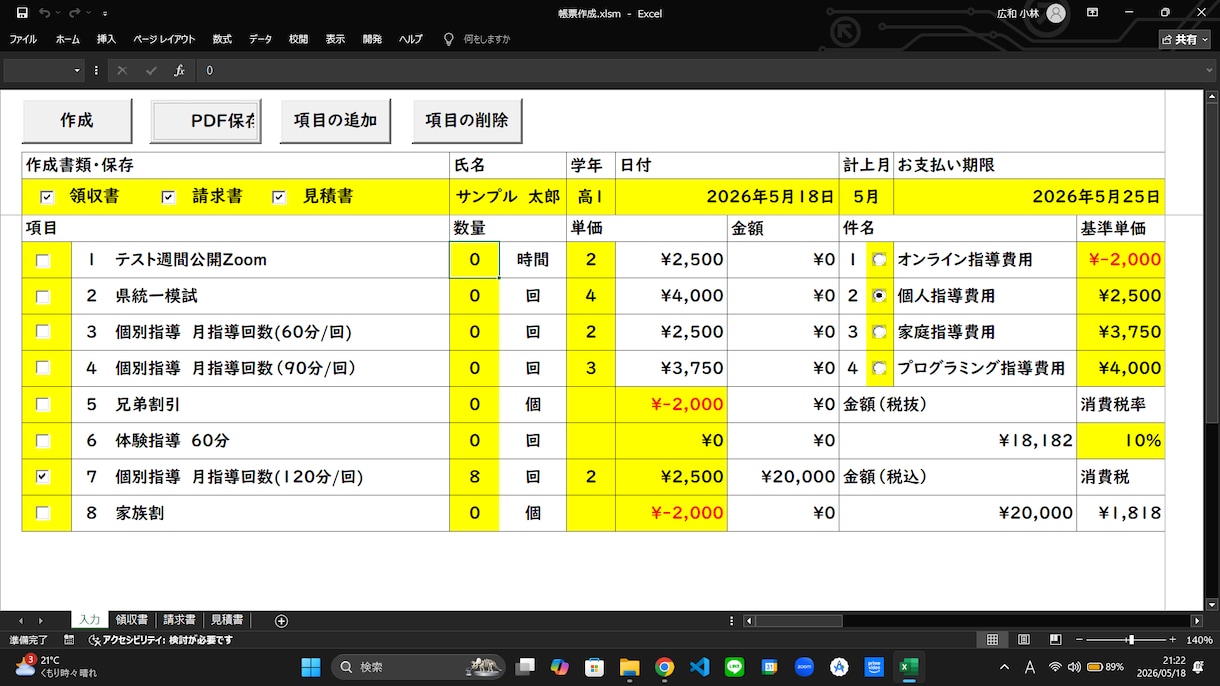The image size is (1220, 686).
Task: Switch to the 領収書 sheet tab
Action: point(131,620)
